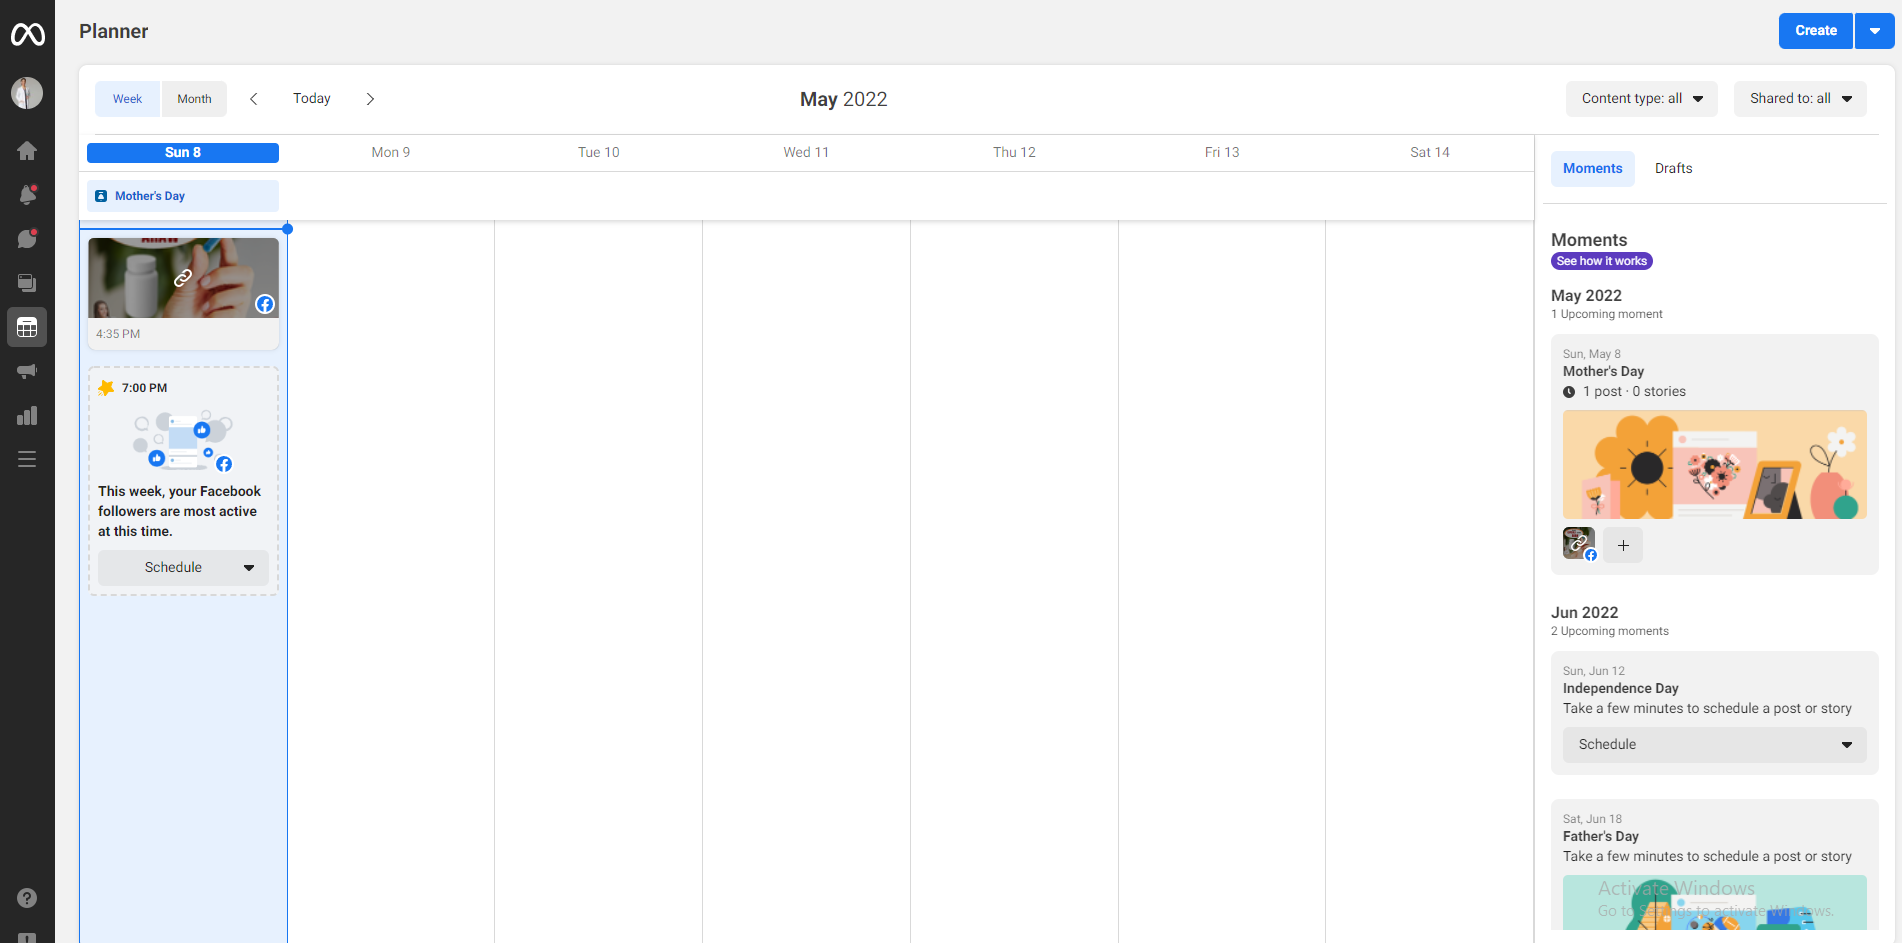Open Posts and stories sidebar icon

27,283
